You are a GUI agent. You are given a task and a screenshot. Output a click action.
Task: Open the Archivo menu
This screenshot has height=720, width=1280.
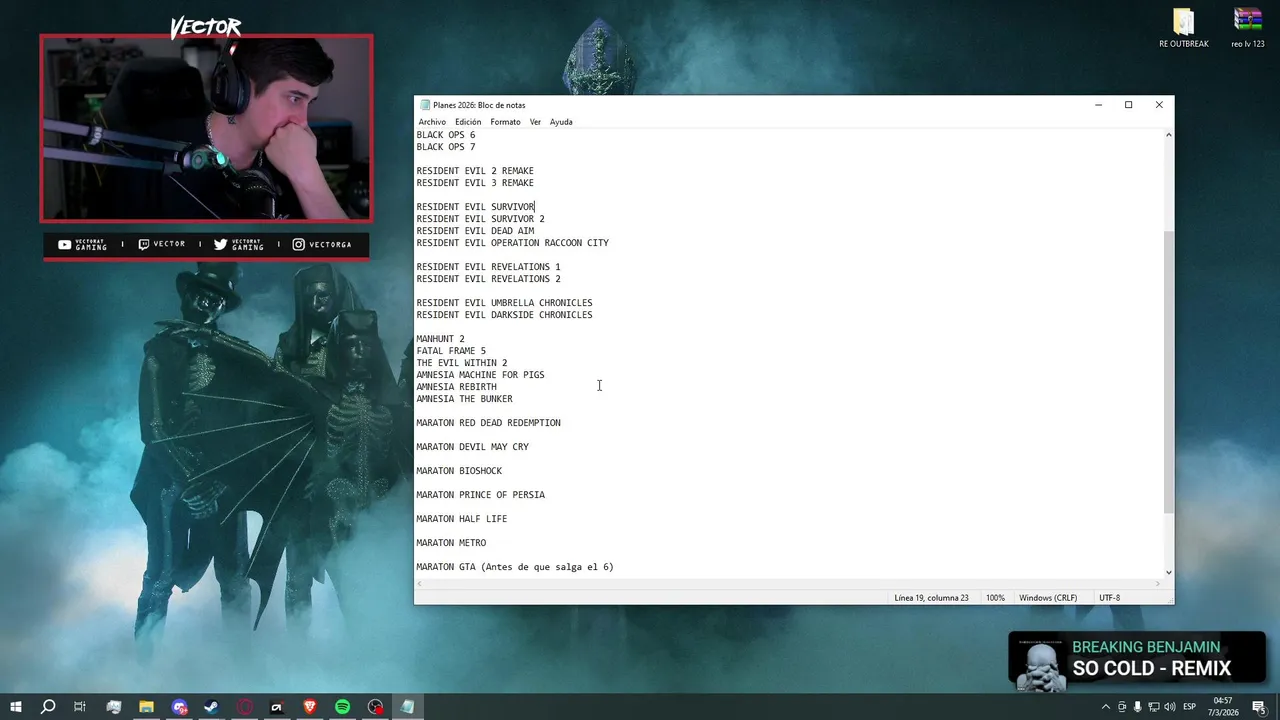point(432,122)
